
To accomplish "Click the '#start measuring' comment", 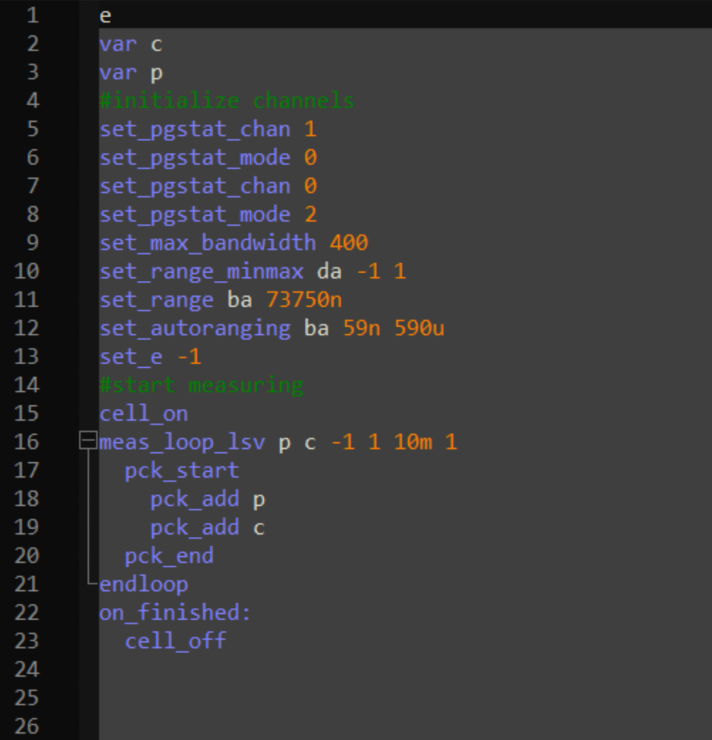I will (201, 385).
